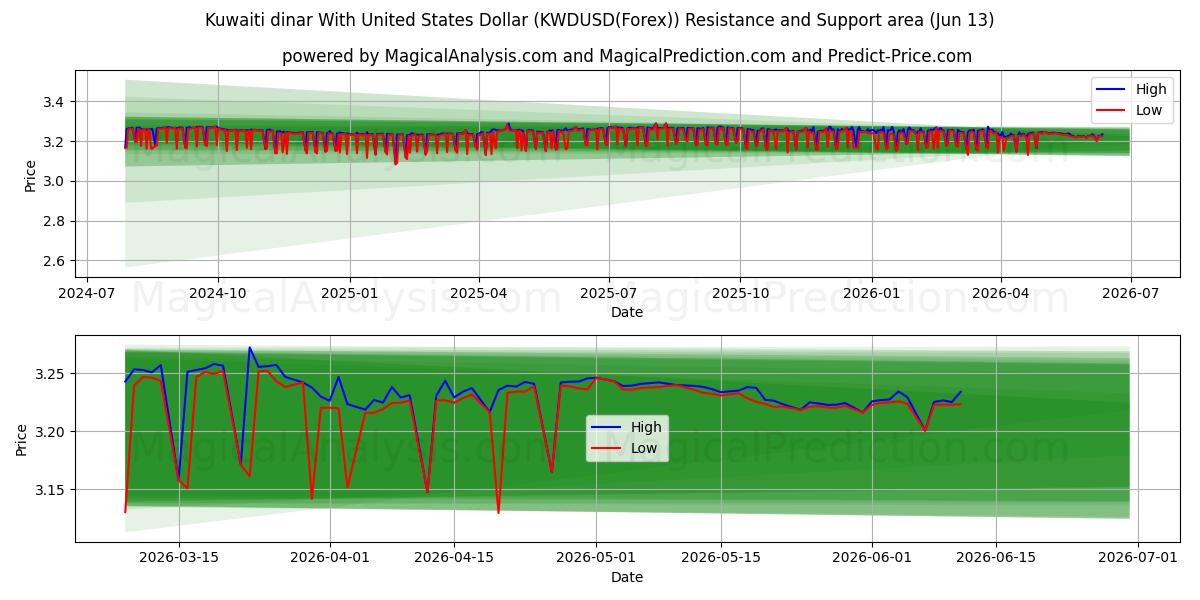Click the 2026-05-01 date tick label
The width and height of the screenshot is (1200, 600).
[x=596, y=560]
